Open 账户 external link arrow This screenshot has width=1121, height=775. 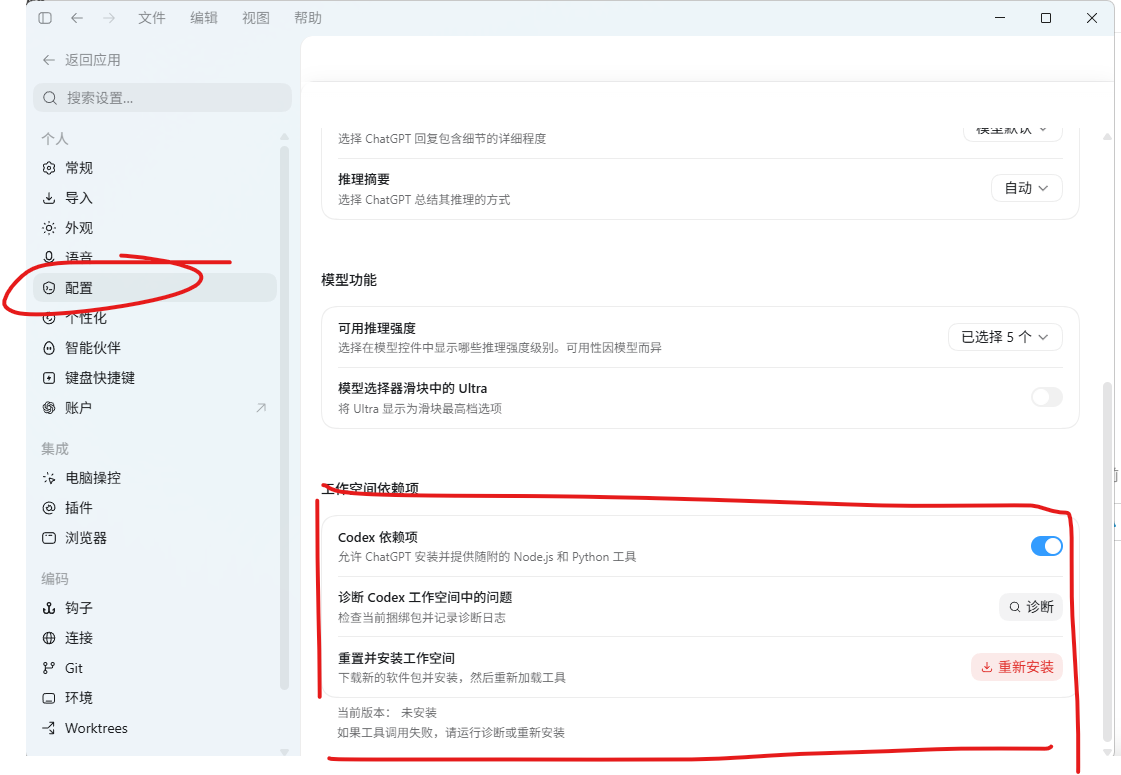click(x=261, y=408)
